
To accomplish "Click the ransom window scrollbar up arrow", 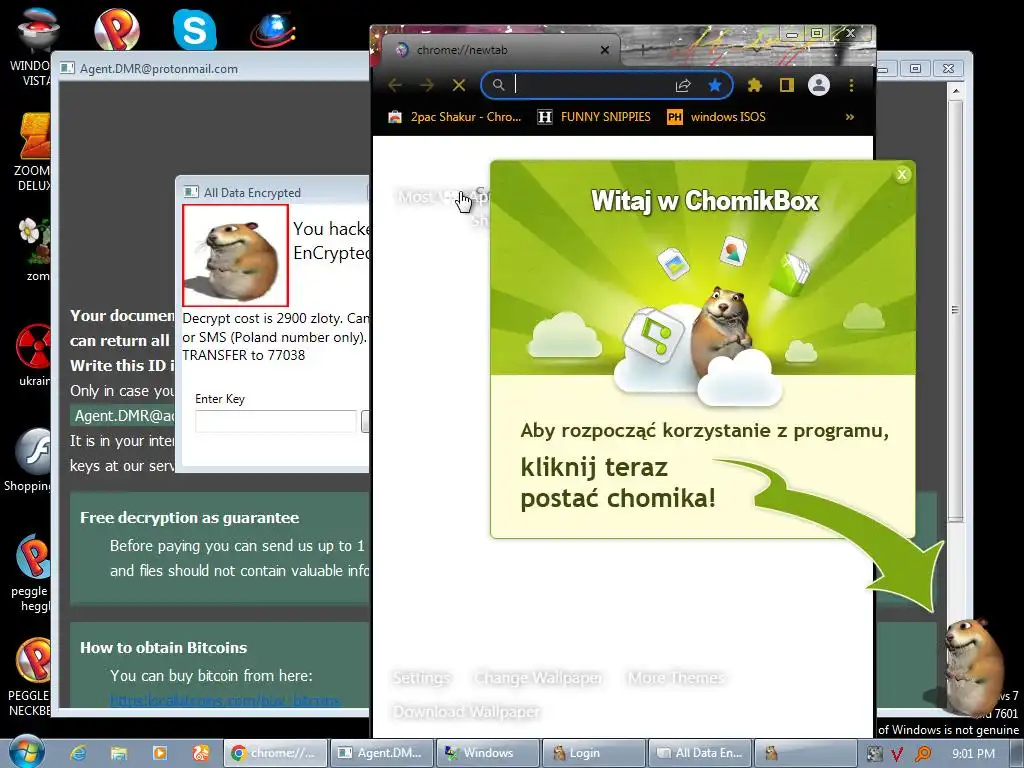I will (955, 91).
